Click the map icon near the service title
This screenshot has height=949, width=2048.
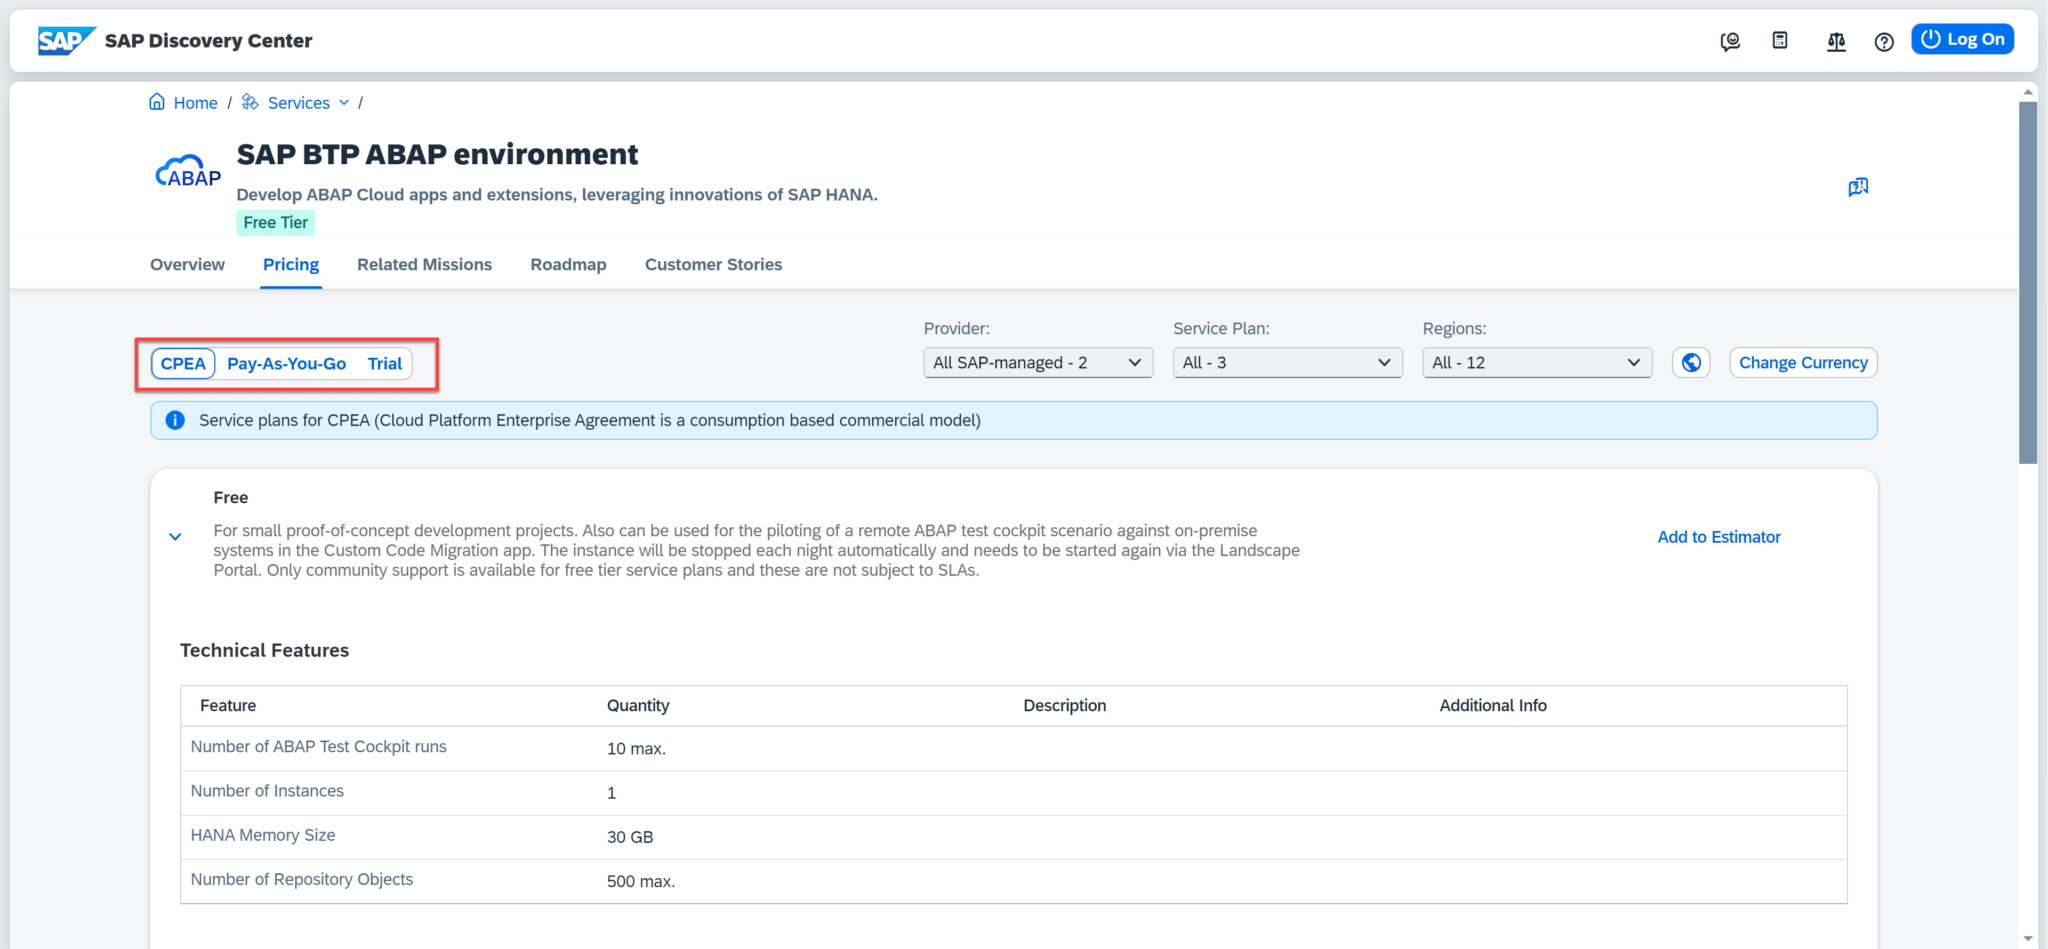(1858, 187)
